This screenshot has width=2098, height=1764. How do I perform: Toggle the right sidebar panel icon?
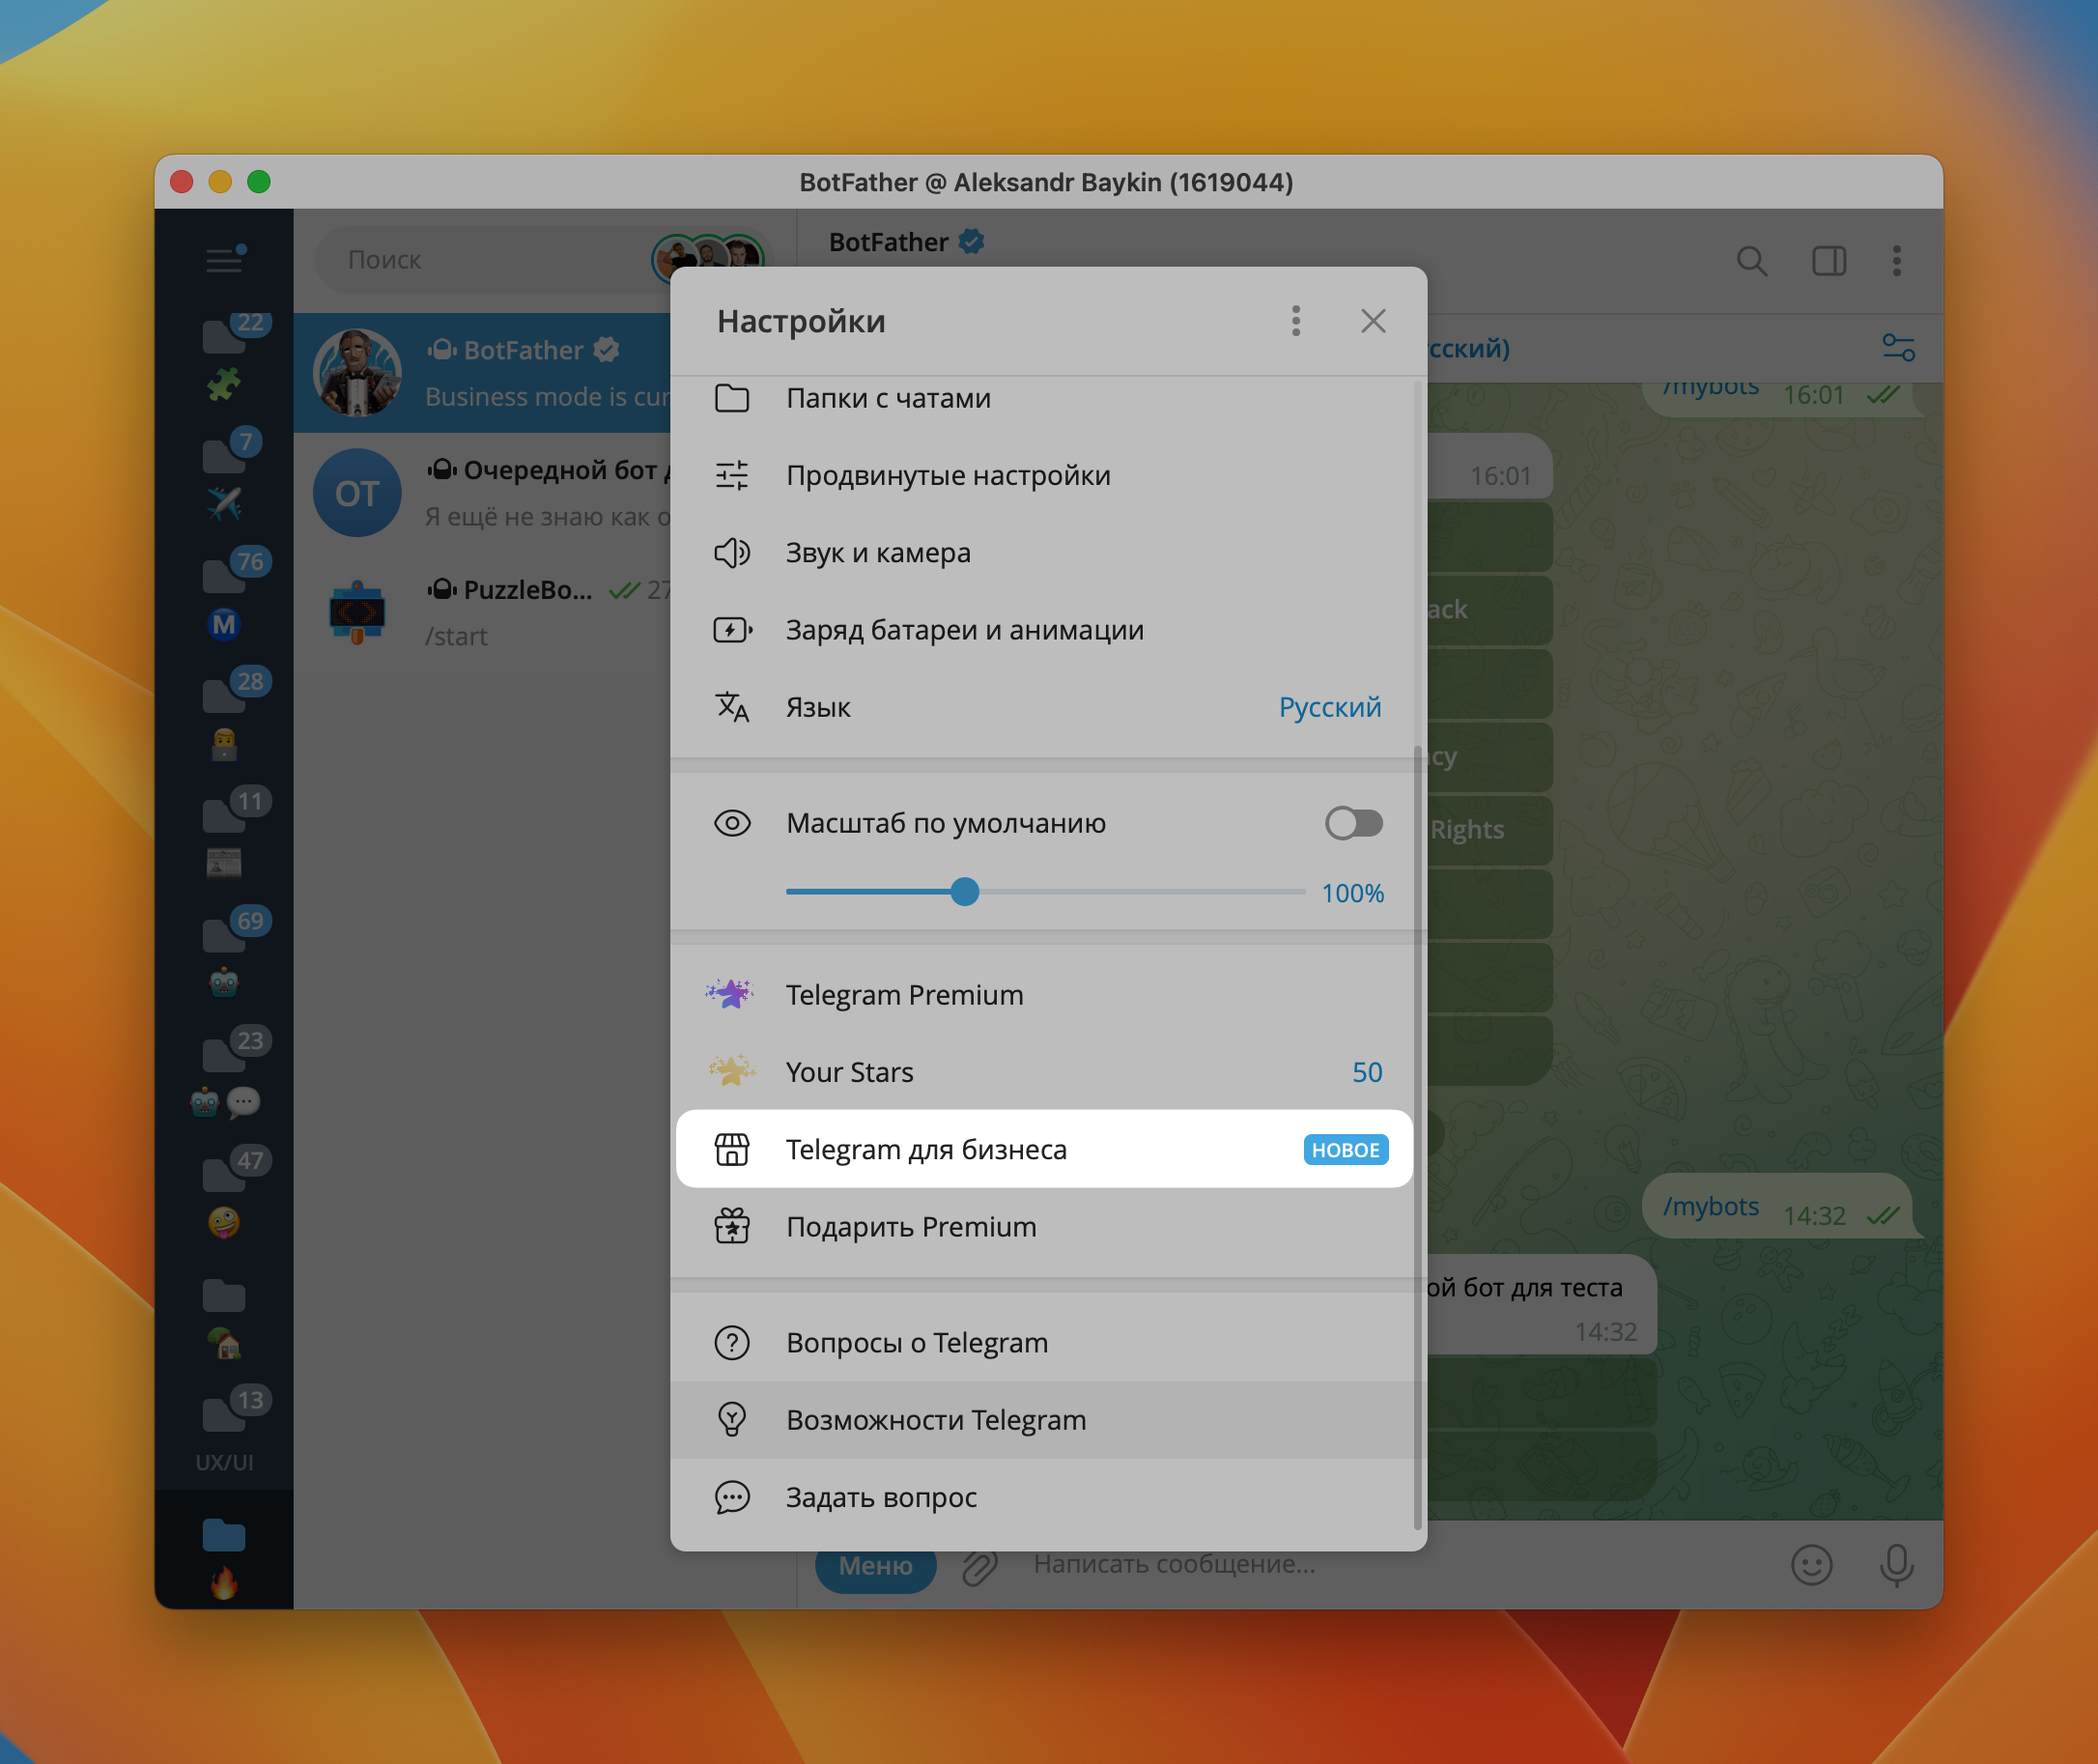[1829, 261]
